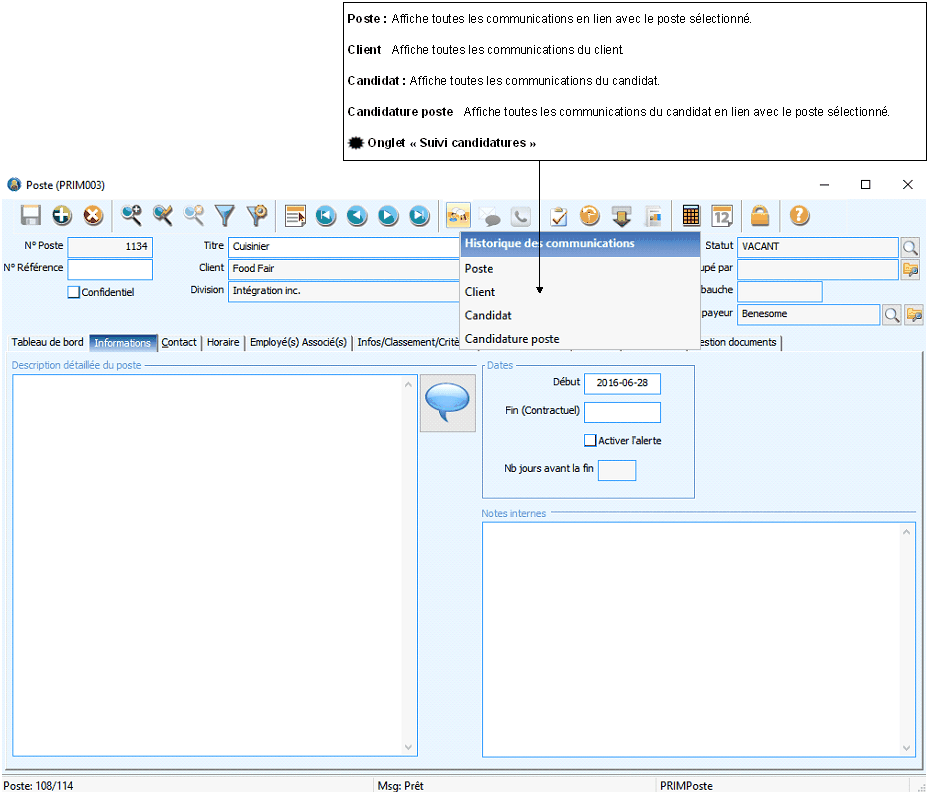Open help with the question mark icon
Viewport: 929px width, 794px height.
[799, 215]
